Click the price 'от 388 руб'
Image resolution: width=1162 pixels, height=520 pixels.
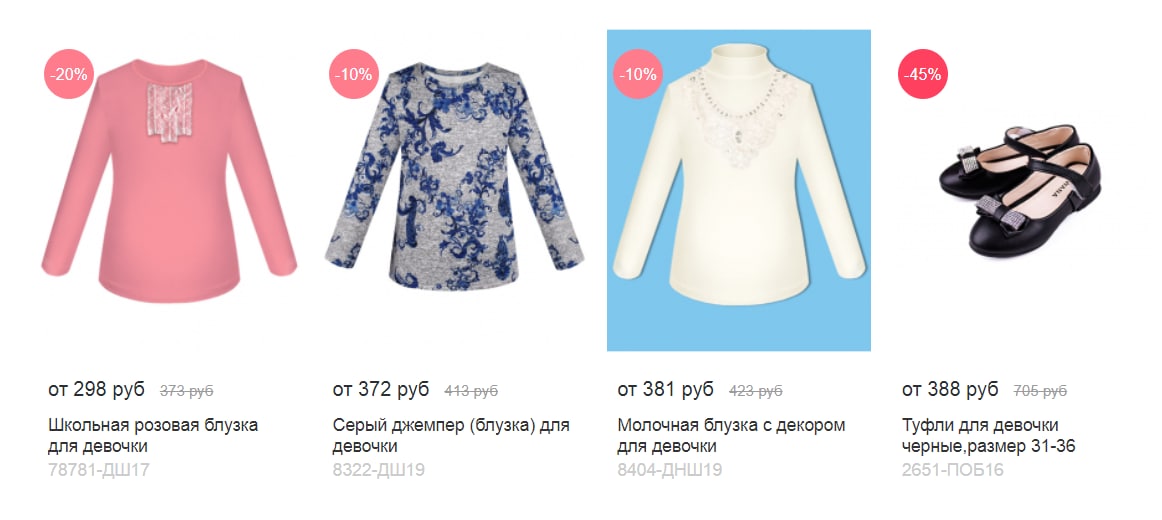pyautogui.click(x=950, y=390)
